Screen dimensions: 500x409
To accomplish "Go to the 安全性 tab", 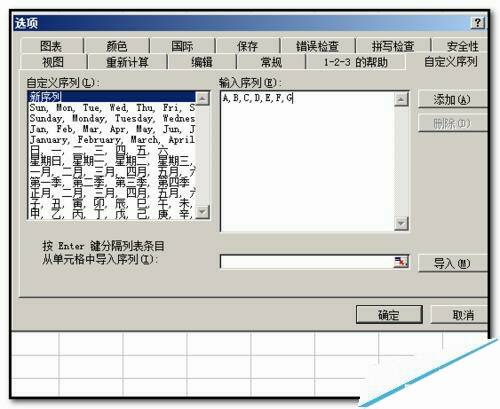I will click(x=462, y=46).
